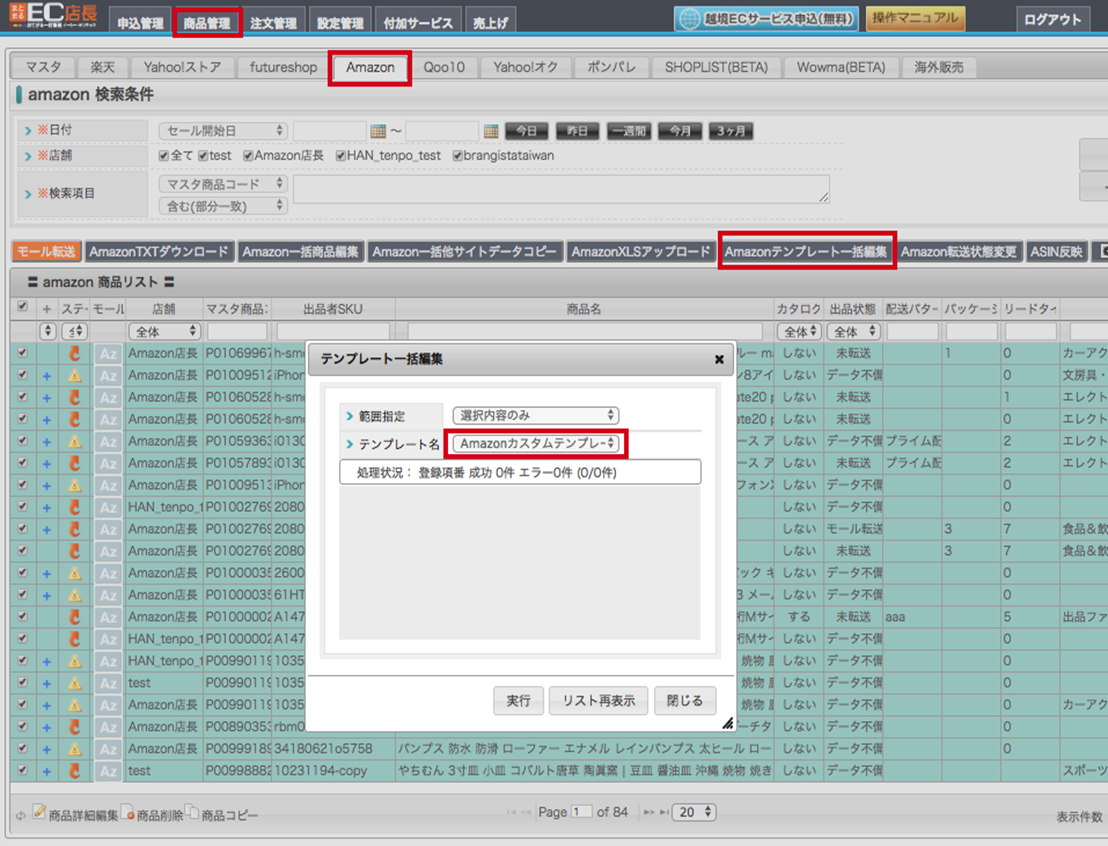Image resolution: width=1108 pixels, height=846 pixels.
Task: Open the 設定管理 top menu tab
Action: [340, 20]
